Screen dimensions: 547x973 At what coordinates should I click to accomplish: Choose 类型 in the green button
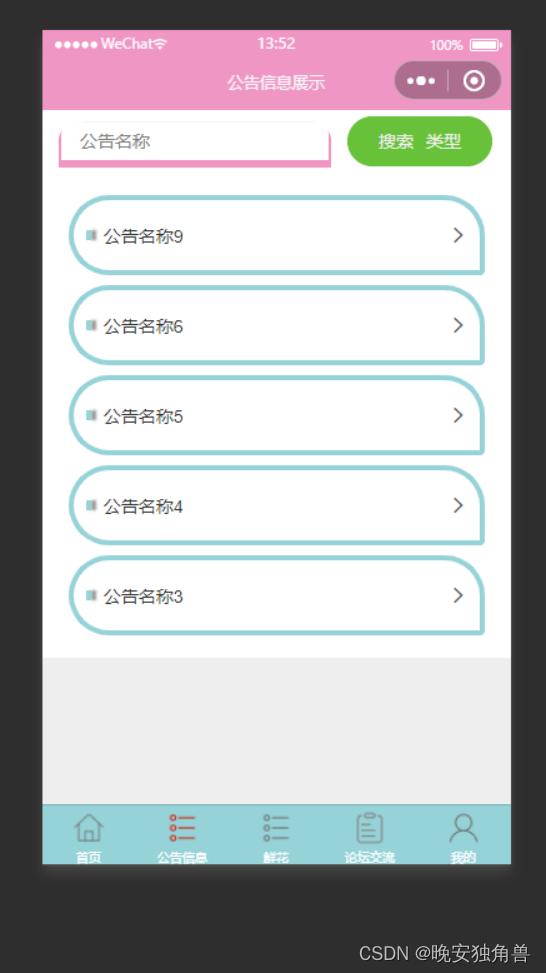point(443,141)
